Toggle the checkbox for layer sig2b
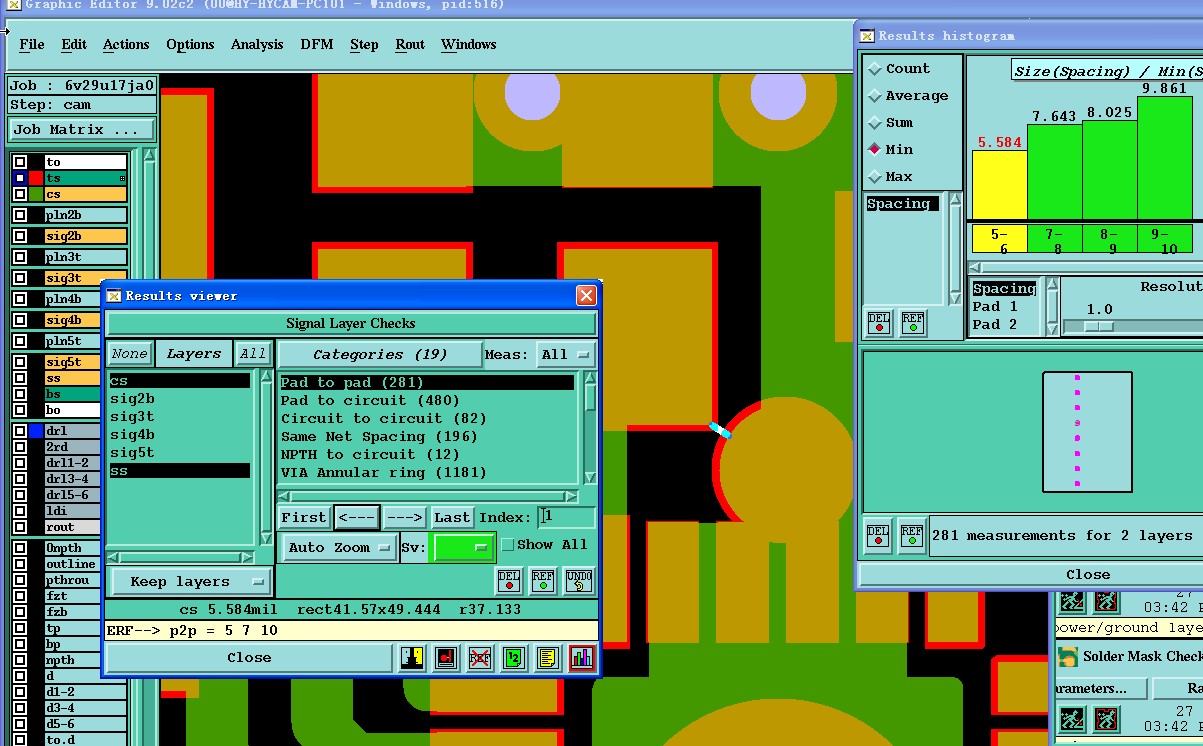This screenshot has width=1203, height=746. pyautogui.click(x=19, y=236)
